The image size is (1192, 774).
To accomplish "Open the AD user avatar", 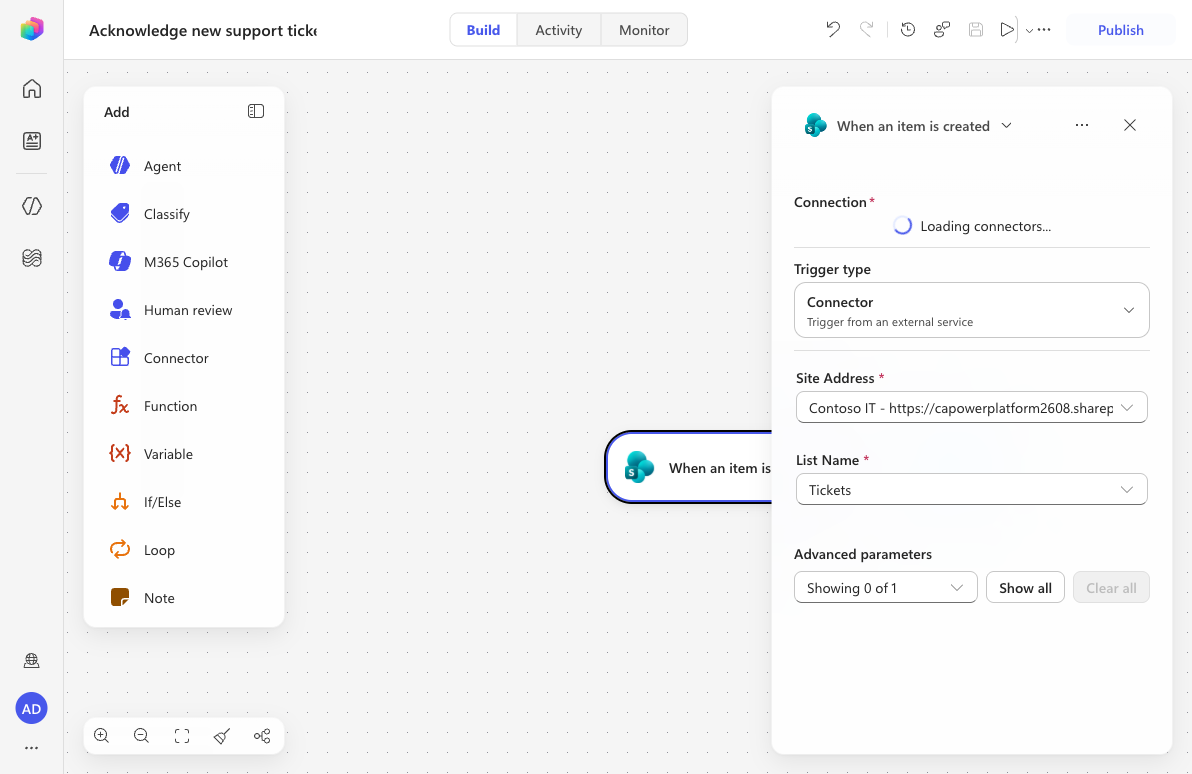I will 31,709.
